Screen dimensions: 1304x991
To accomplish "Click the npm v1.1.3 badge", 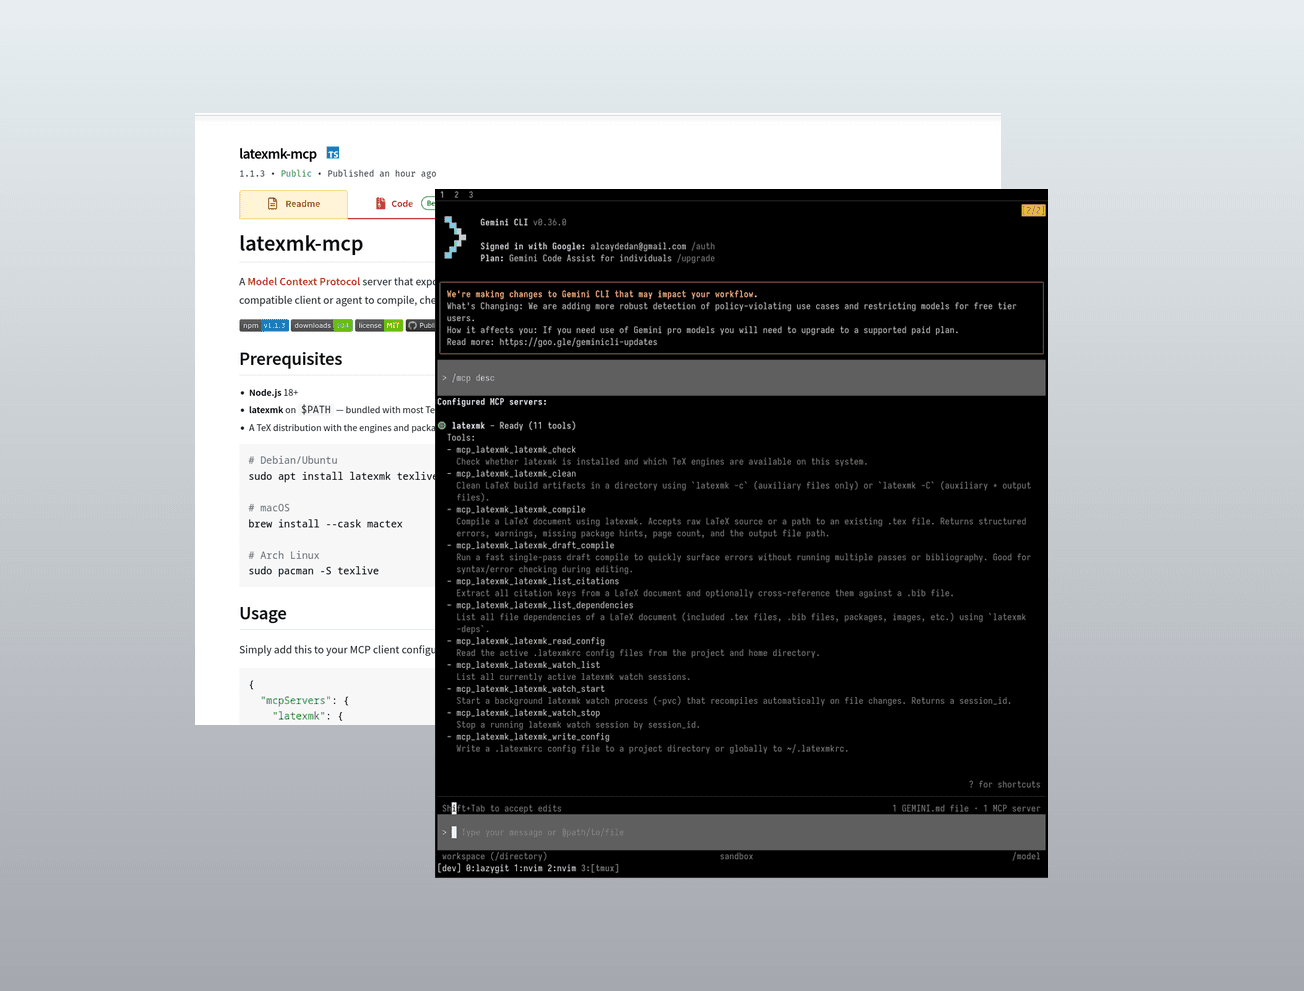I will 264,325.
